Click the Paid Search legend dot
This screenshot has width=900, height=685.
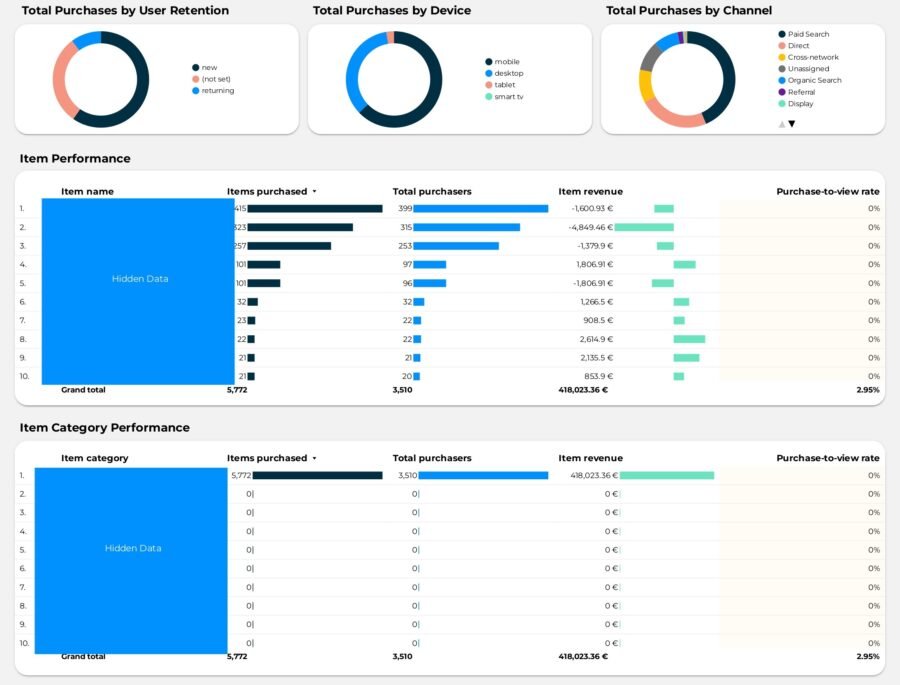(x=782, y=34)
